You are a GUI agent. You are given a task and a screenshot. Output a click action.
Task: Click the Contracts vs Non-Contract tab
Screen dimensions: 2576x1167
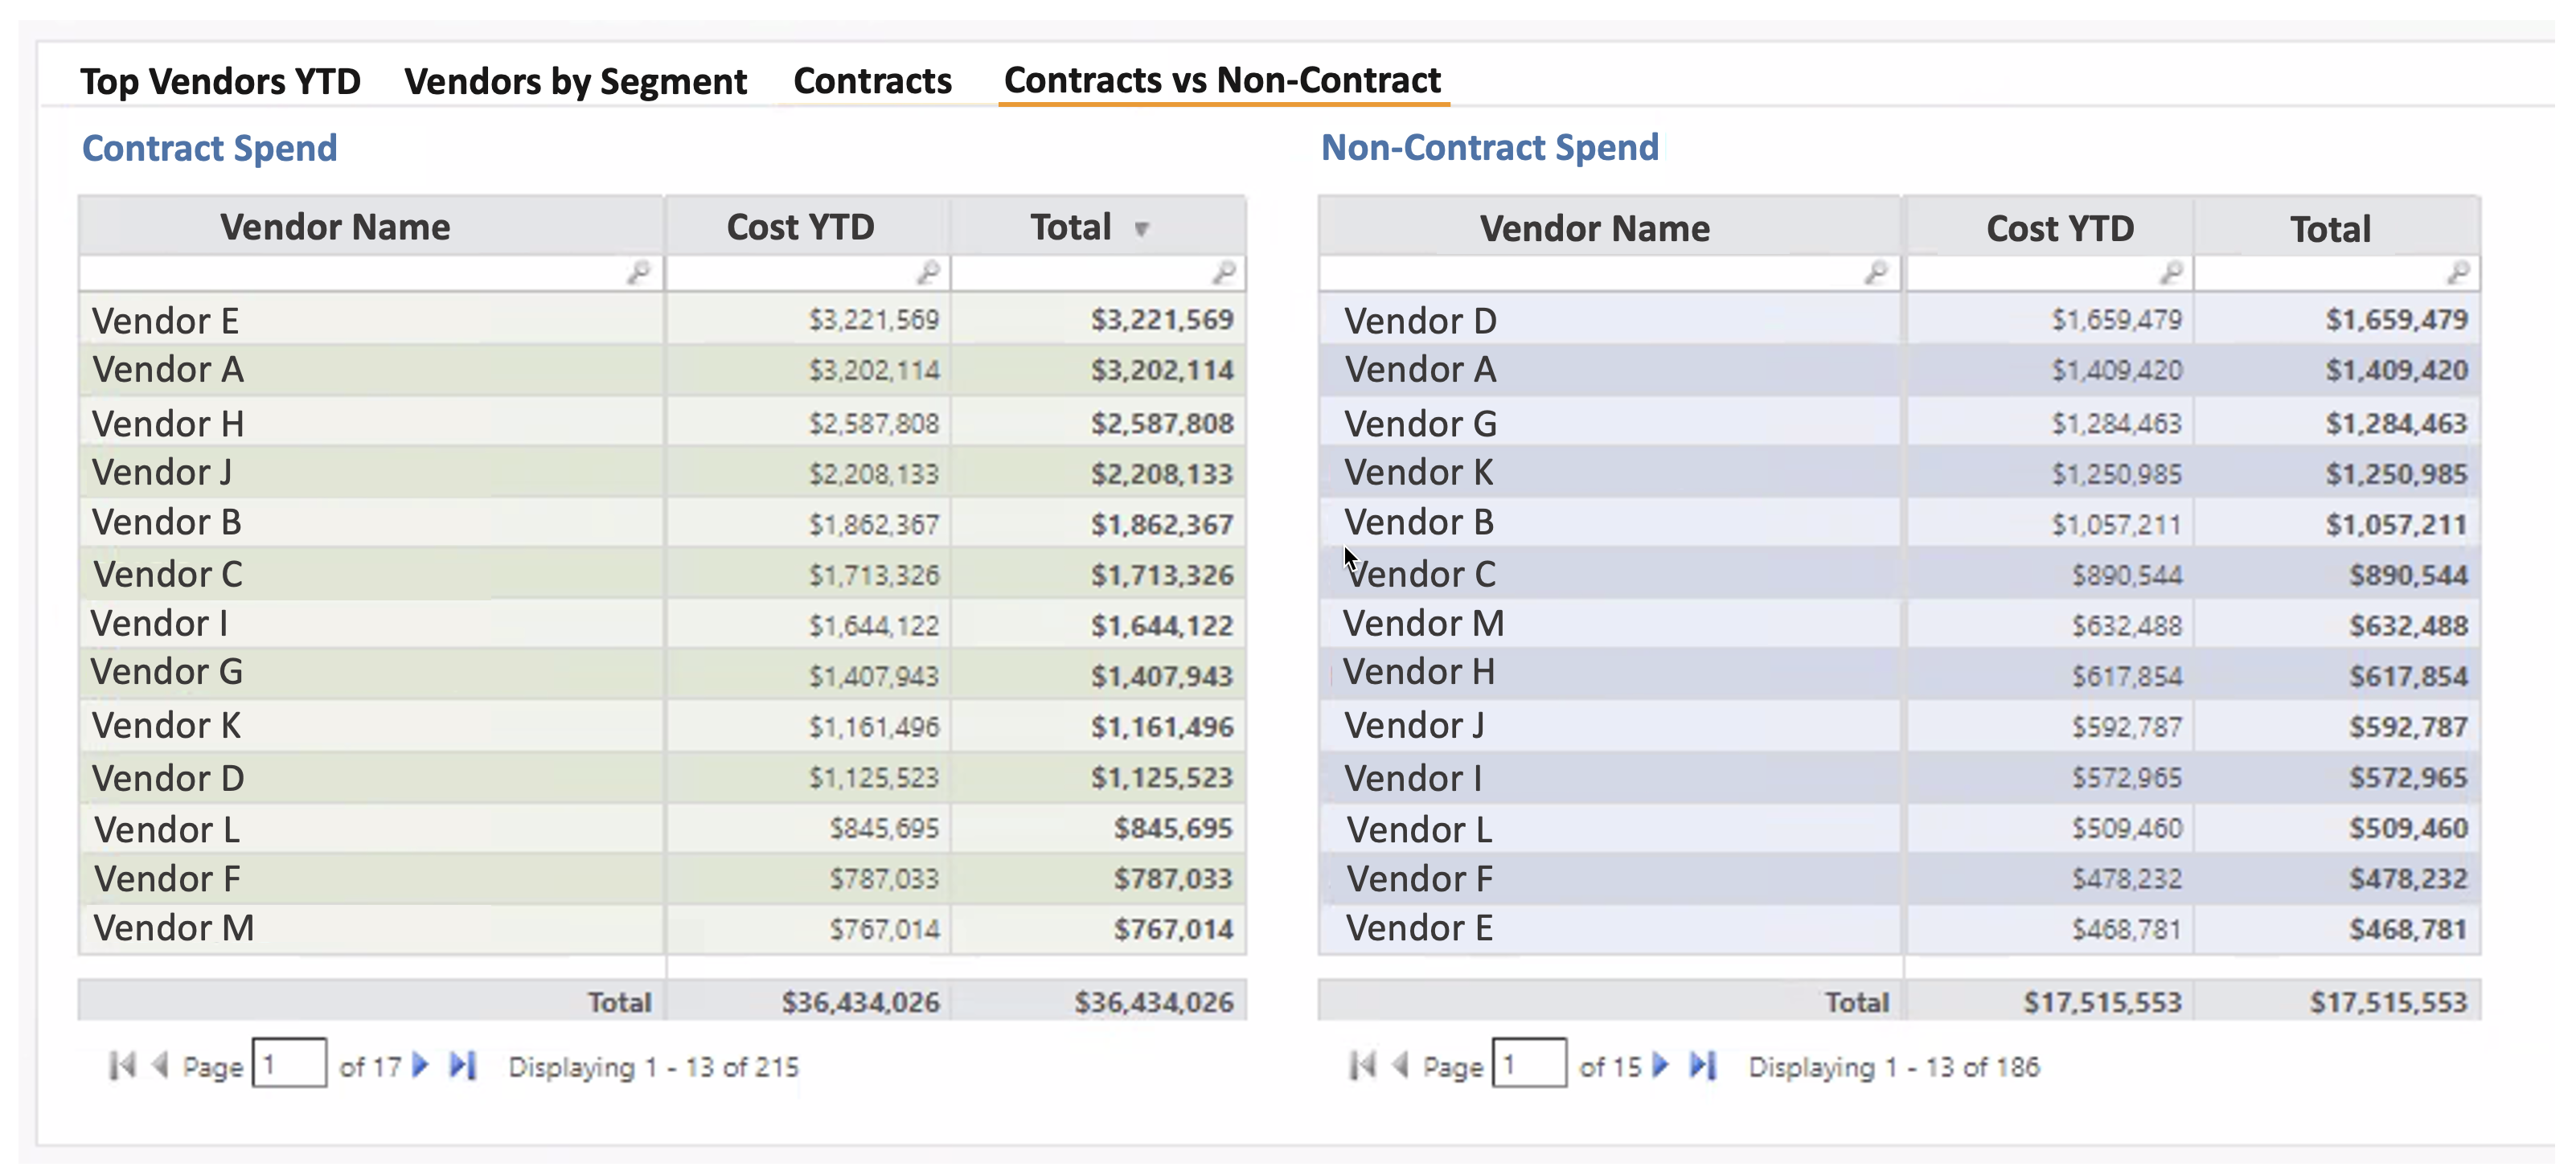[x=1222, y=79]
